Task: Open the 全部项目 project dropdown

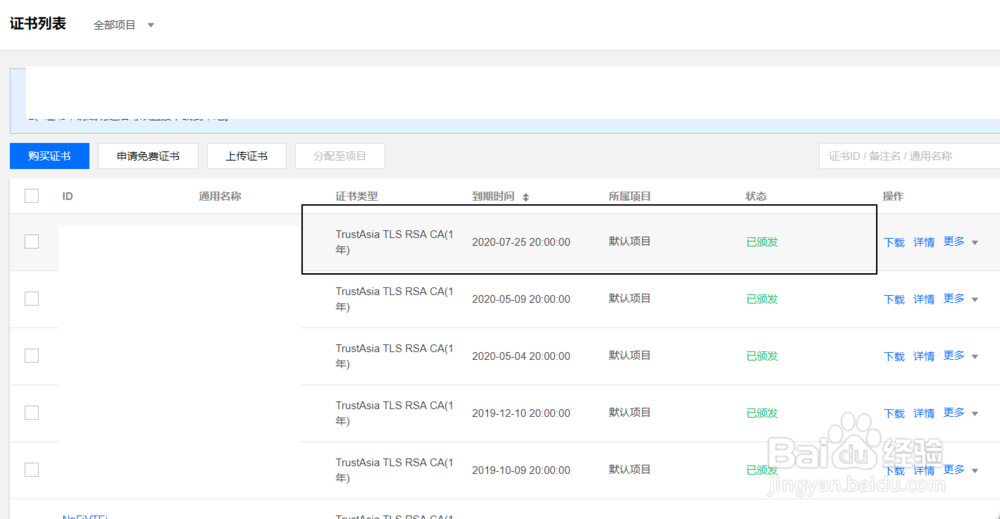Action: (124, 25)
